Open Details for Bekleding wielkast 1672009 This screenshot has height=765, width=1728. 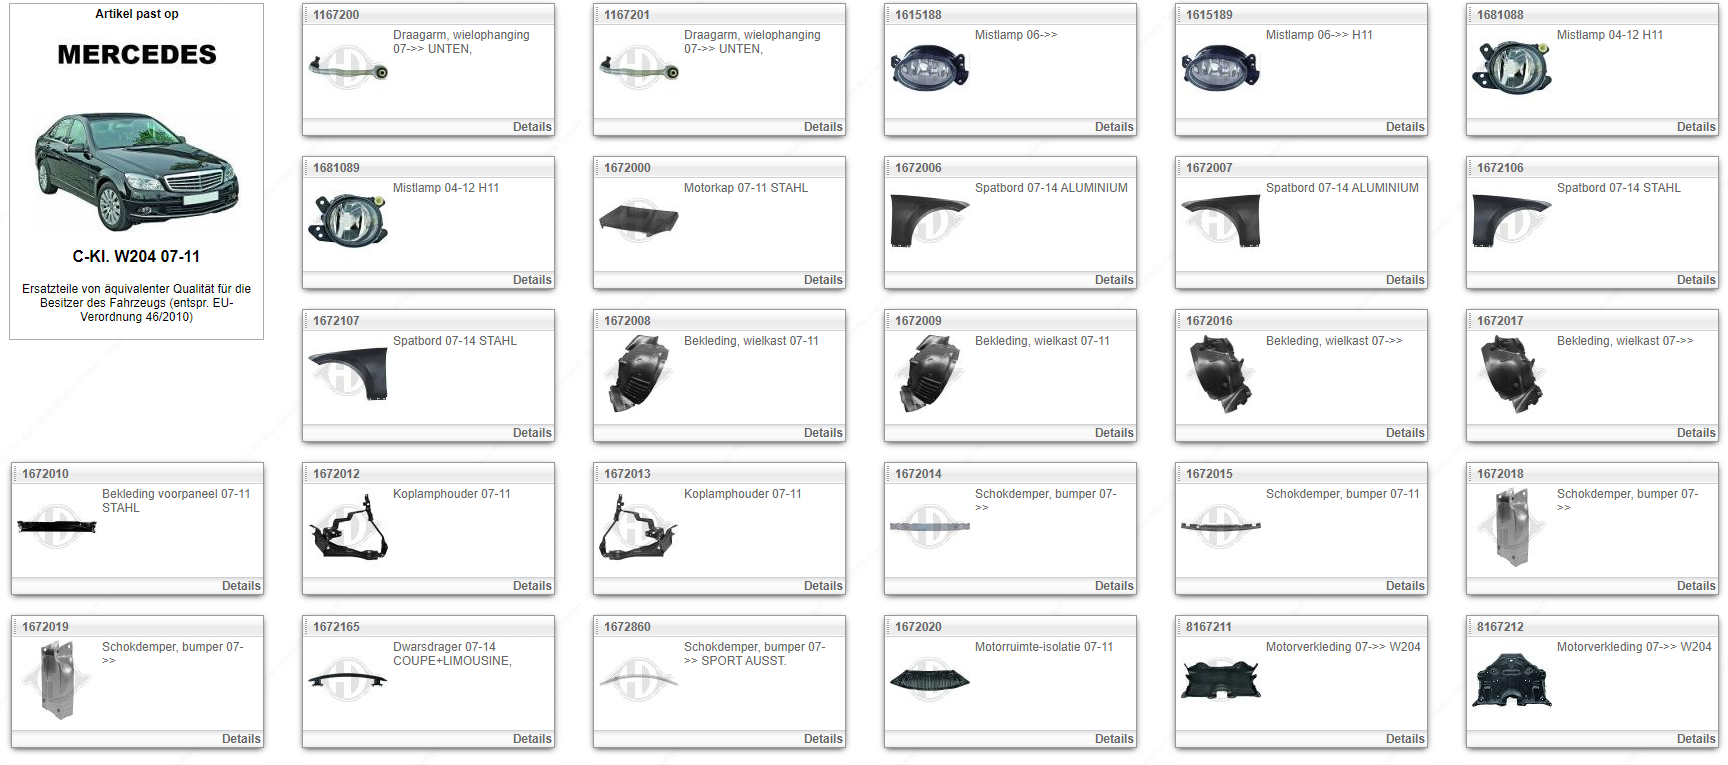(1114, 433)
